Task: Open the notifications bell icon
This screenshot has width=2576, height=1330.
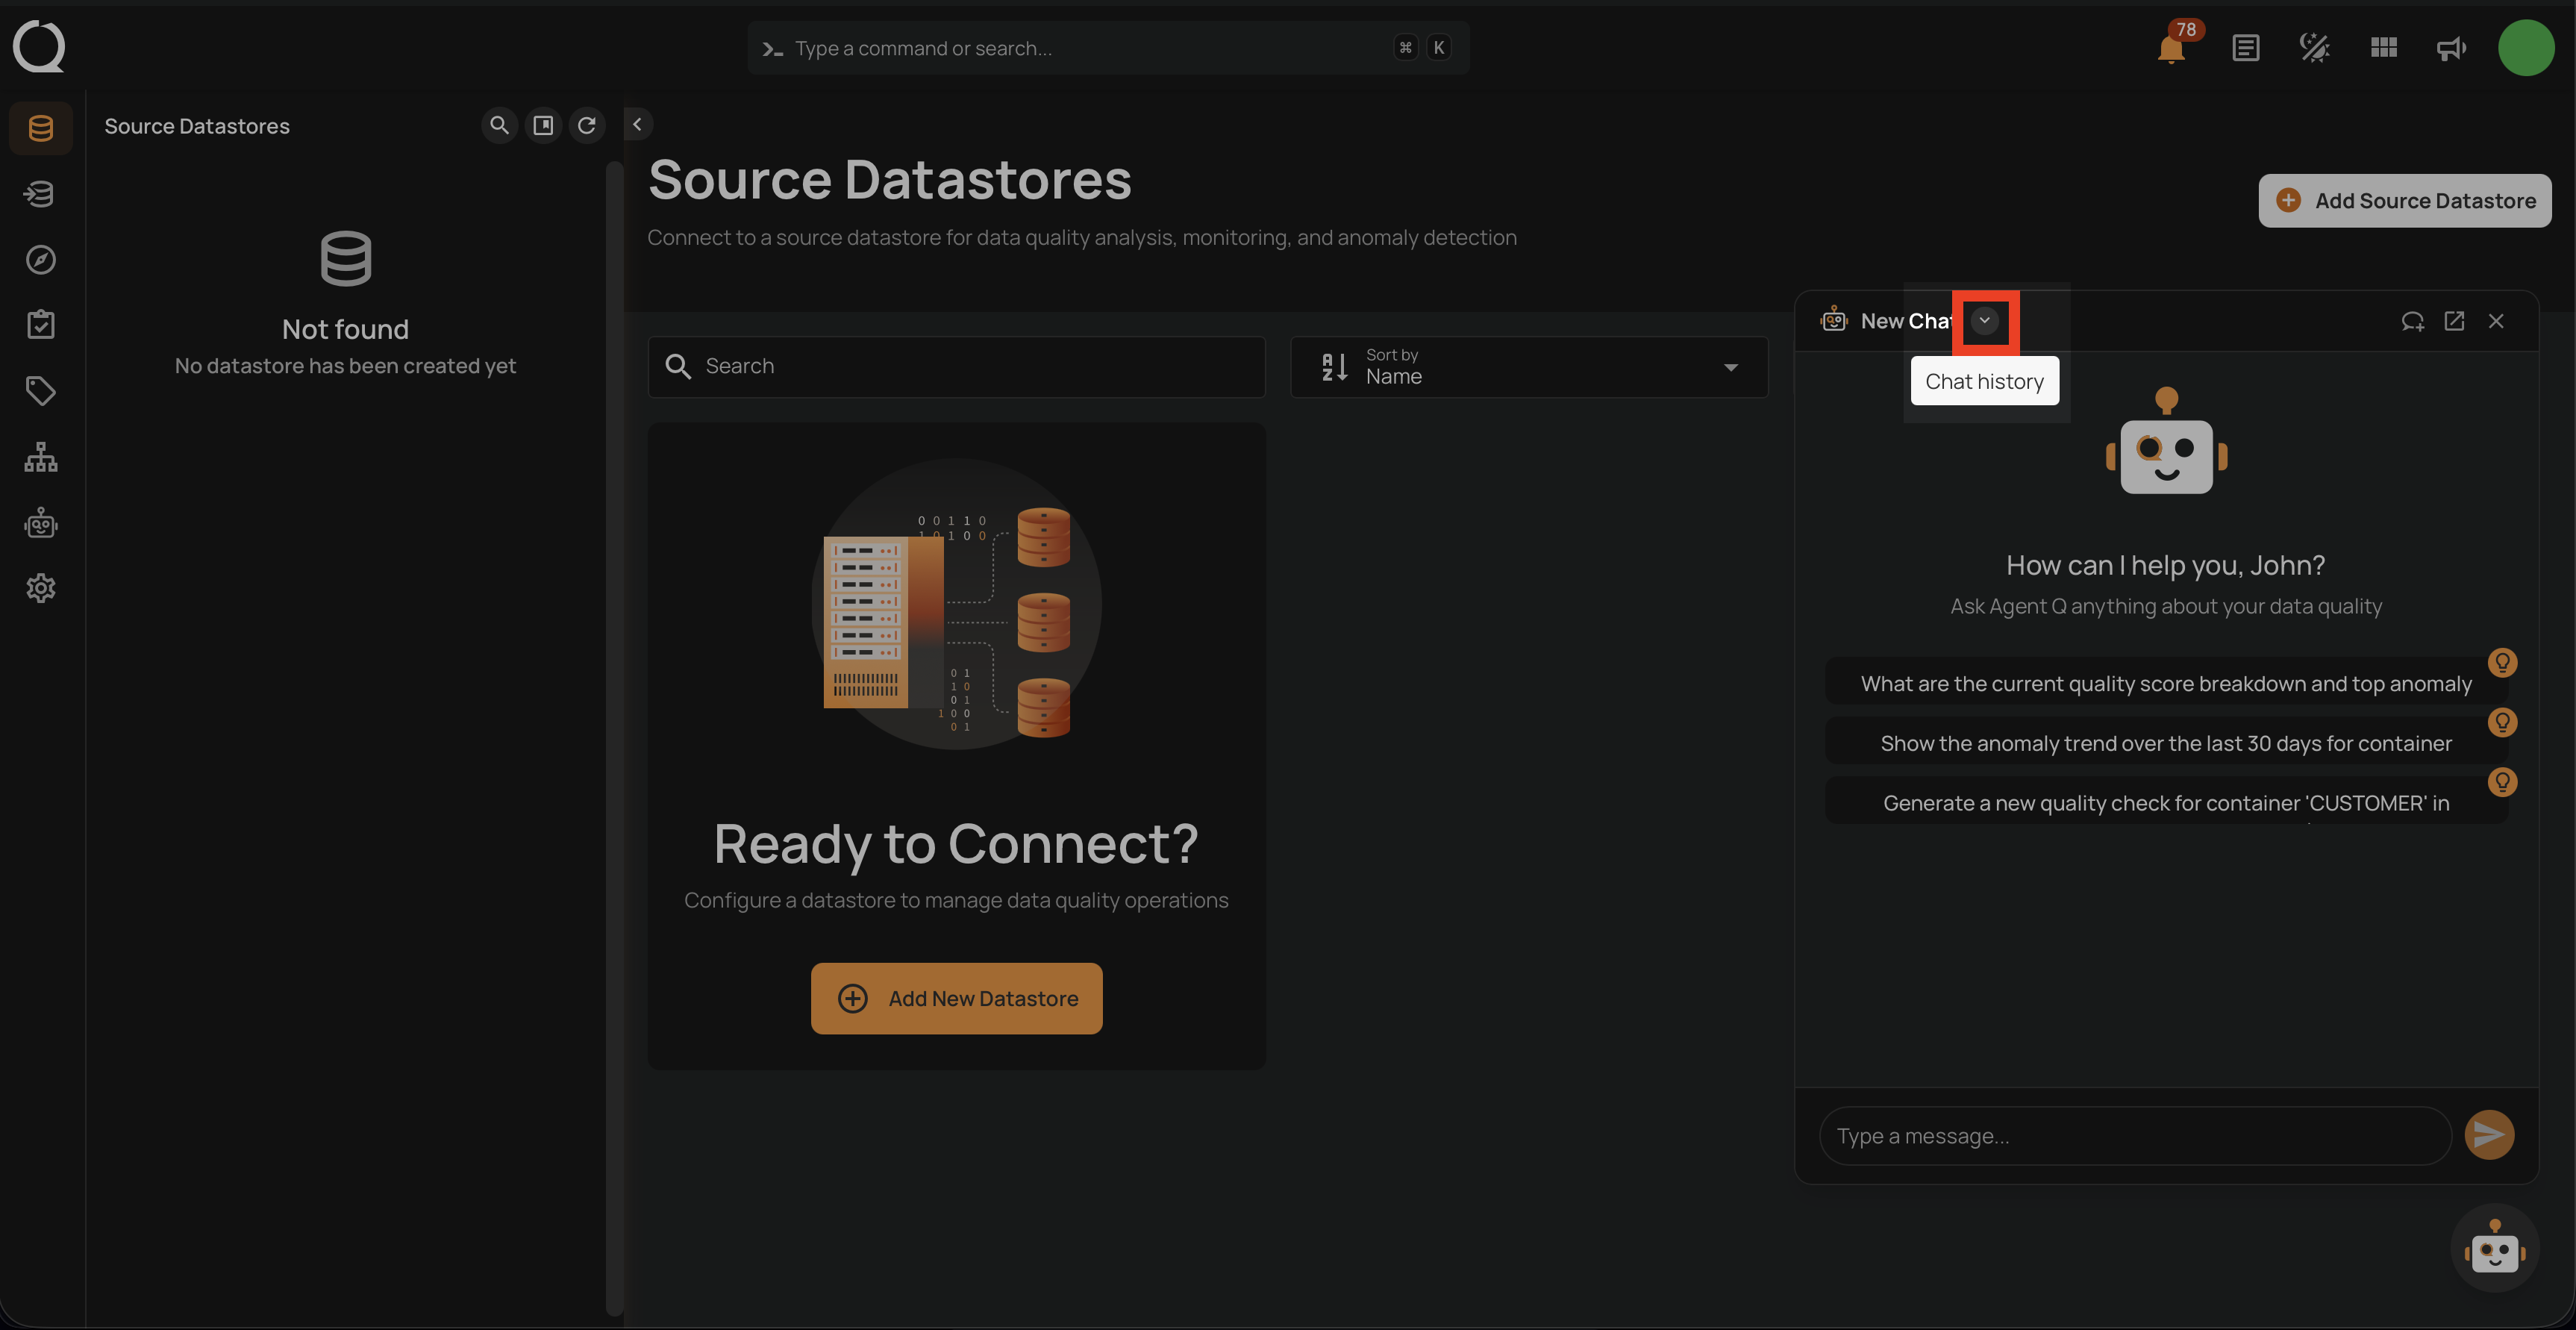Action: click(2170, 48)
